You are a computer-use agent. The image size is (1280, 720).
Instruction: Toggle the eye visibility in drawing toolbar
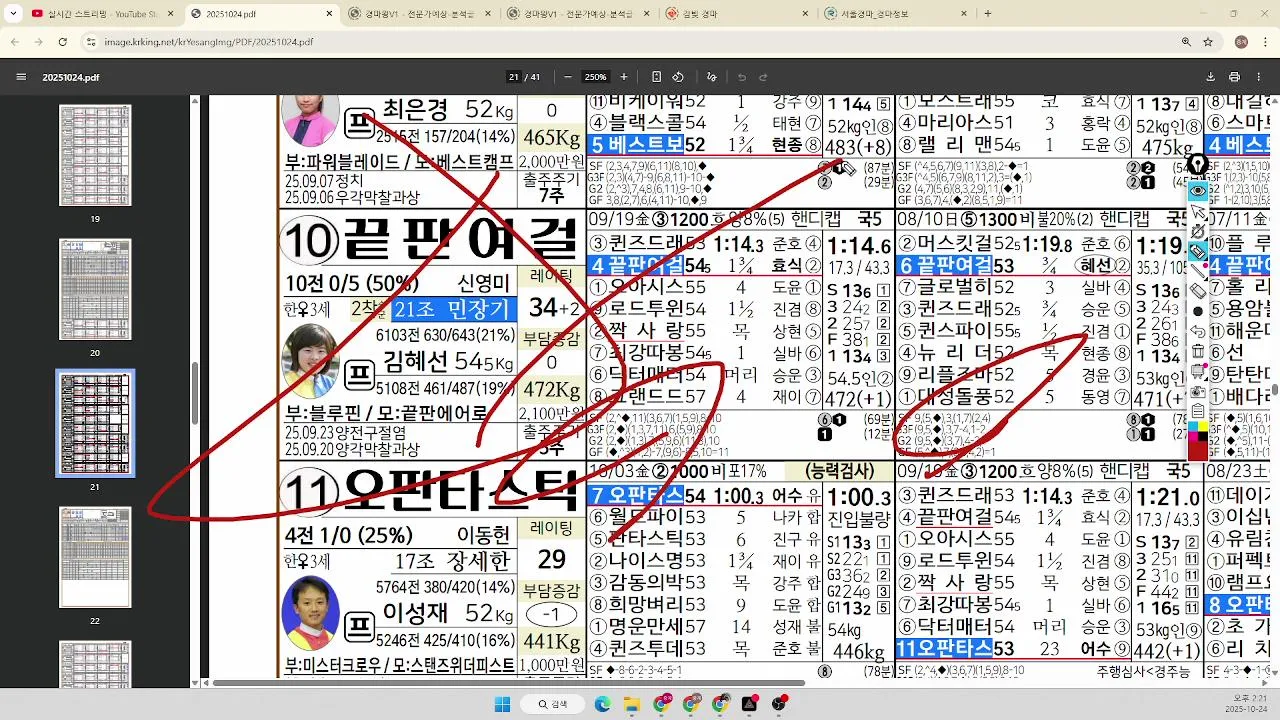tap(1197, 190)
